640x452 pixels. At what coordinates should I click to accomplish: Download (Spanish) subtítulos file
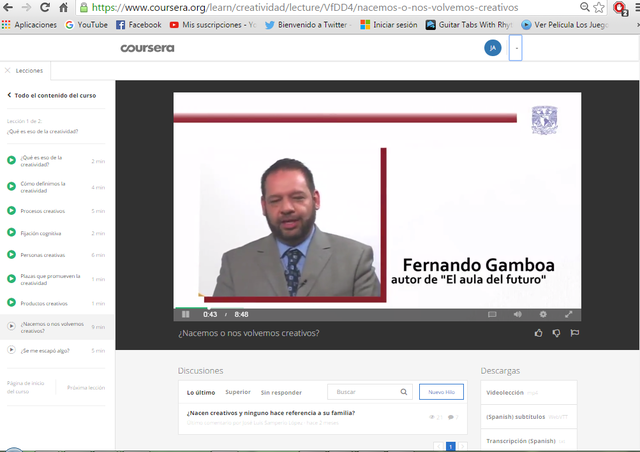click(529, 417)
